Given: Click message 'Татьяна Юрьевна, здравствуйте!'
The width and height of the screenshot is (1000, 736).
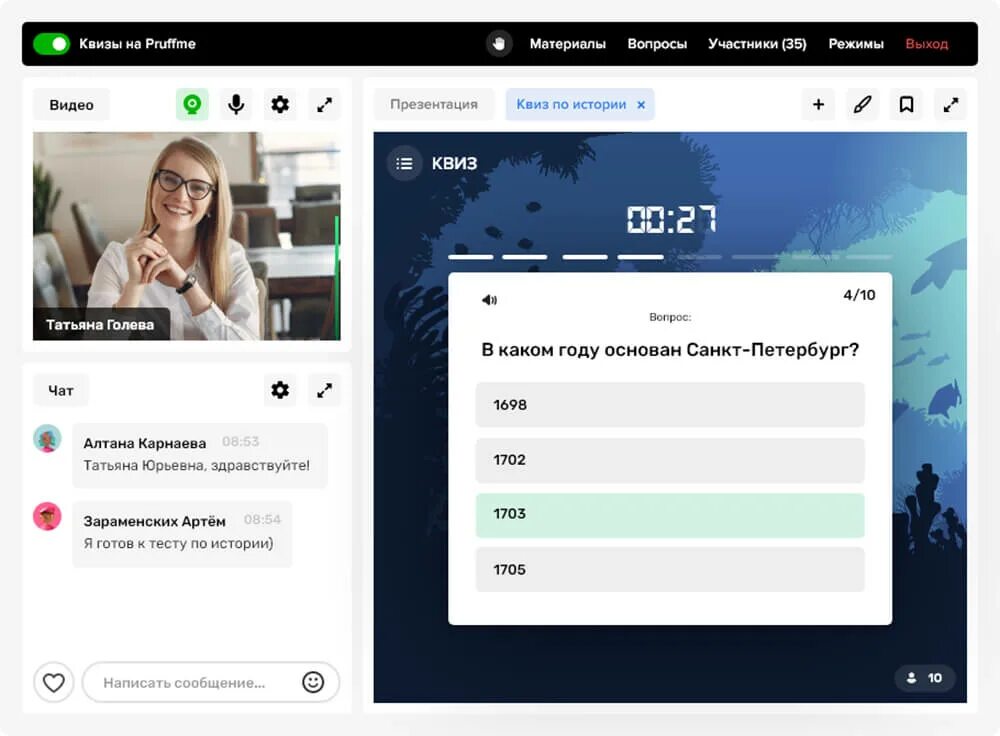Looking at the screenshot, I should [x=196, y=466].
